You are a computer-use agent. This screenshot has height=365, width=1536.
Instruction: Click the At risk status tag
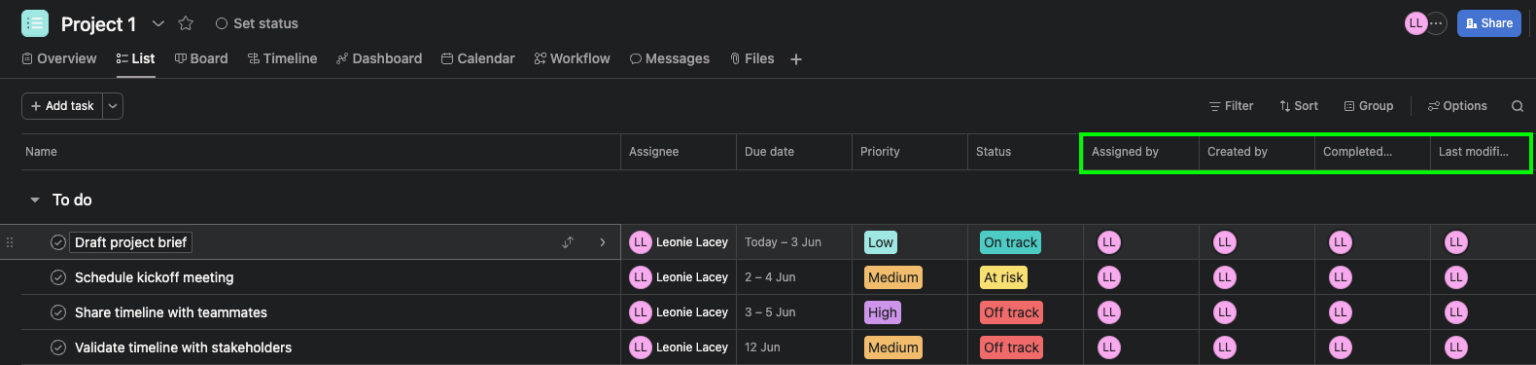point(1004,277)
